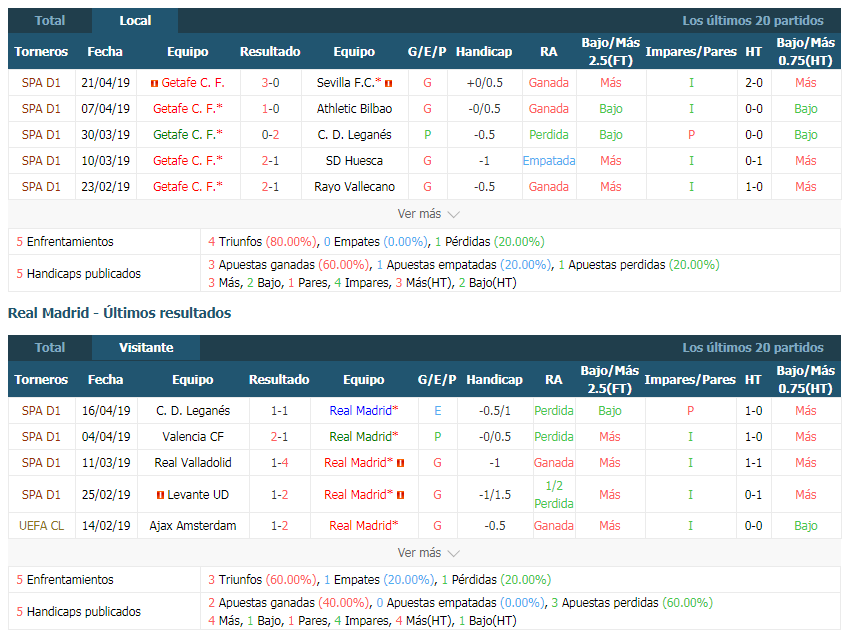Open C. D. Leganés link in Getafe table
The image size is (847, 634).
pos(354,134)
